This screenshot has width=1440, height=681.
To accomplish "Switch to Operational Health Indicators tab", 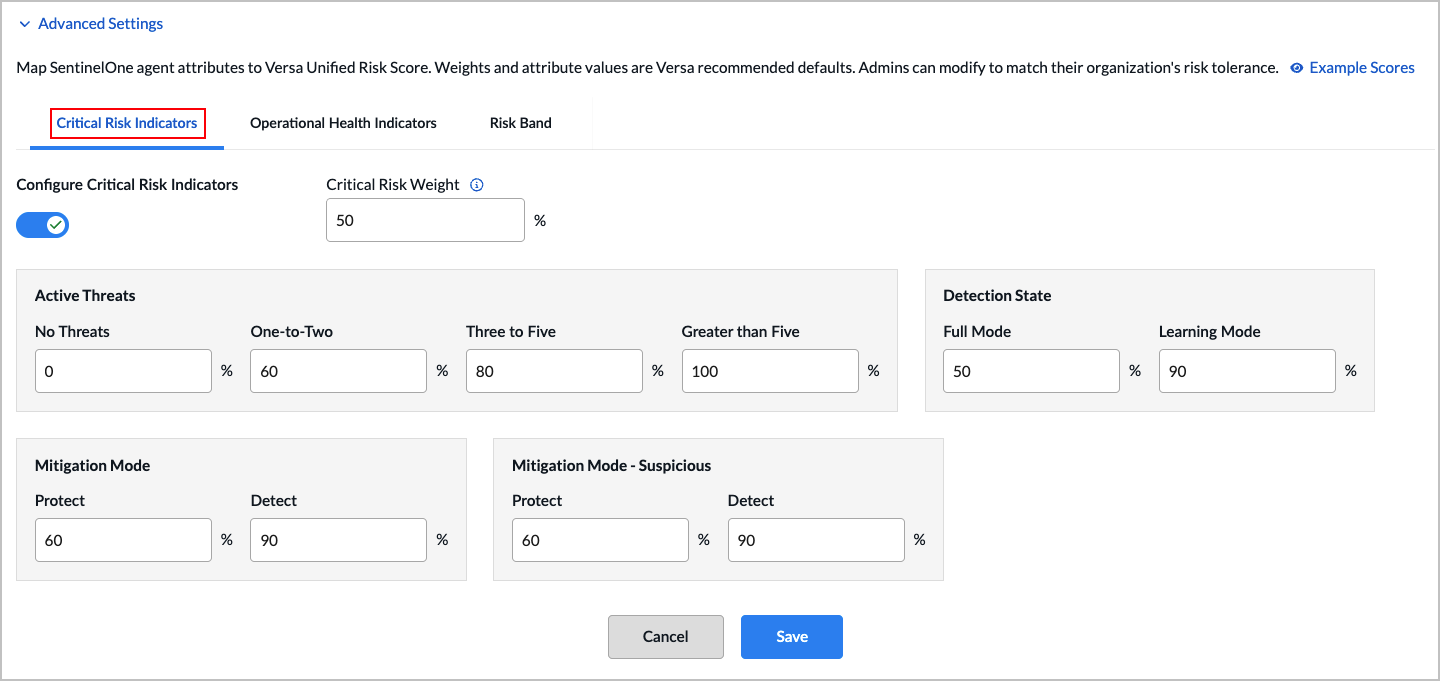I will click(343, 123).
